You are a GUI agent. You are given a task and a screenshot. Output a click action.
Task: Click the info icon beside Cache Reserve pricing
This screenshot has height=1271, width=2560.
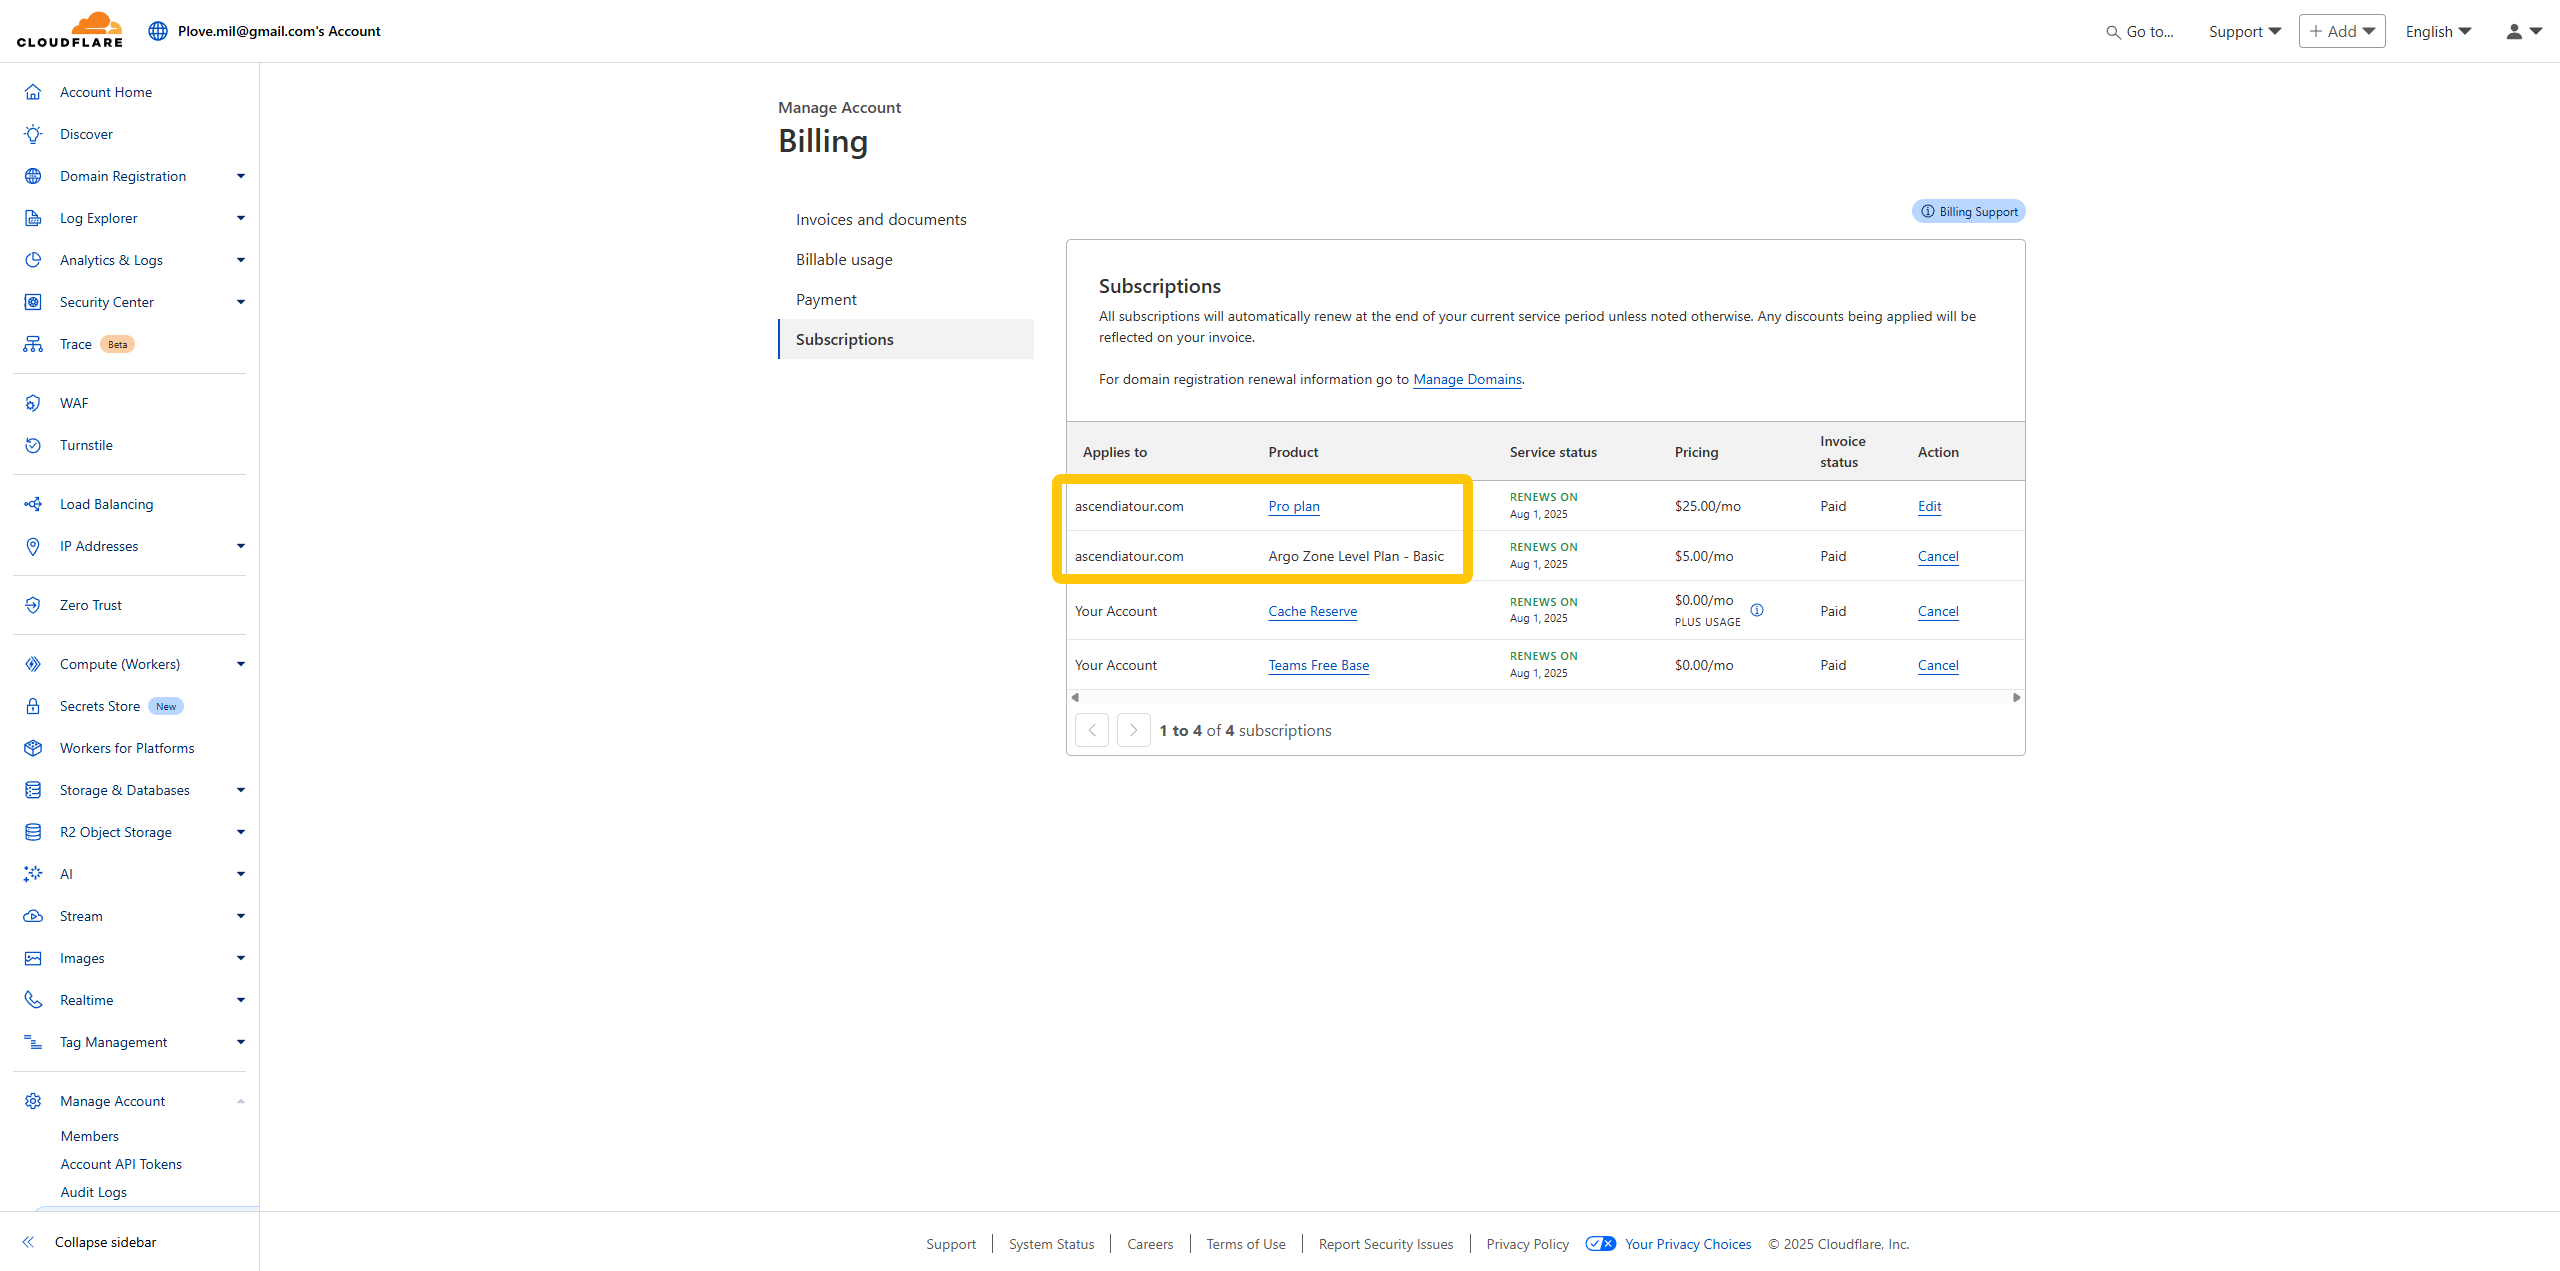pyautogui.click(x=1757, y=610)
